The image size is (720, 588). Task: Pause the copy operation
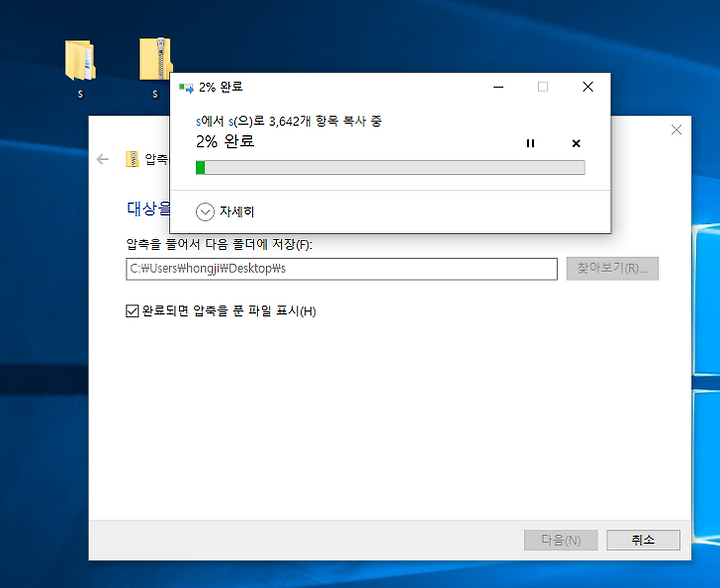530,143
